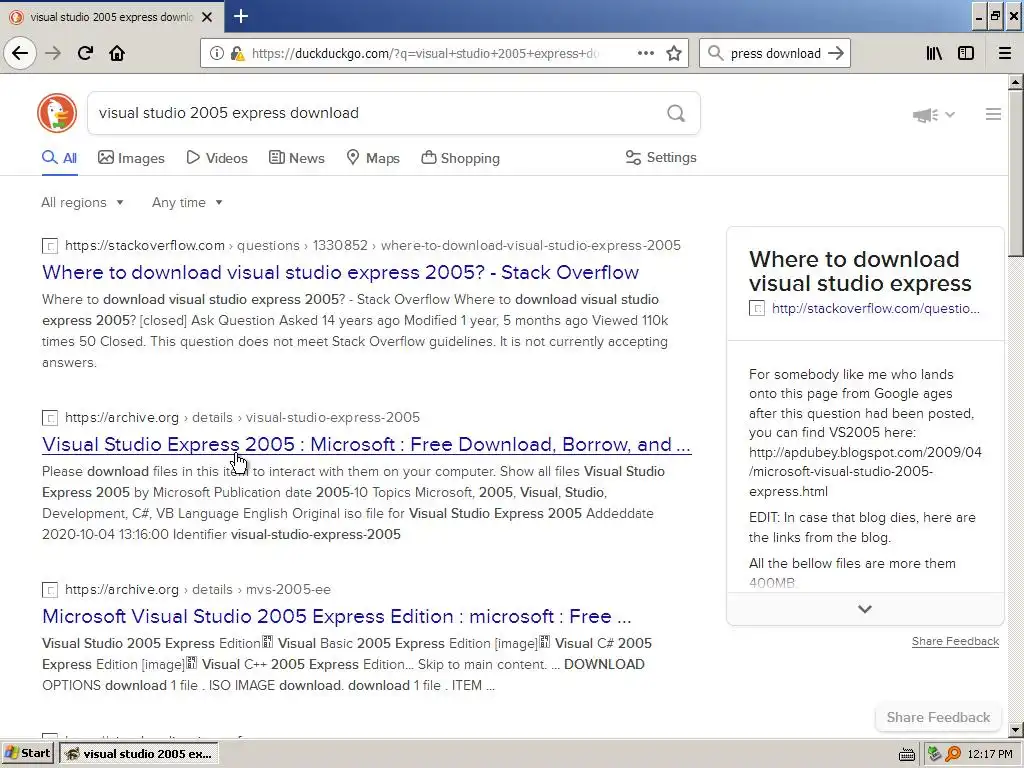Open the stackoverflow.com/questio... answer link
Viewport: 1024px width, 768px height.
click(x=875, y=308)
